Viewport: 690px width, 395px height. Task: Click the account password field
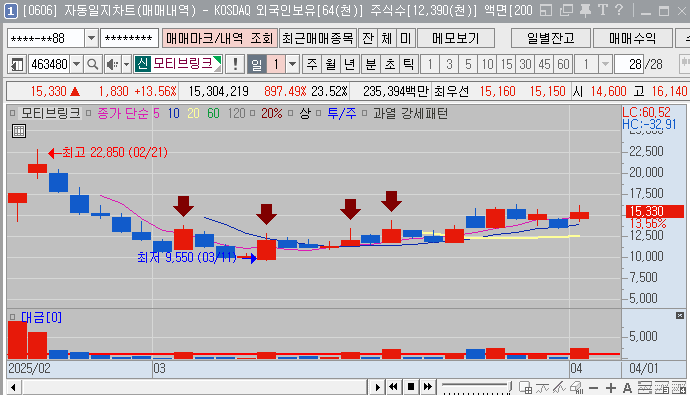tap(129, 38)
